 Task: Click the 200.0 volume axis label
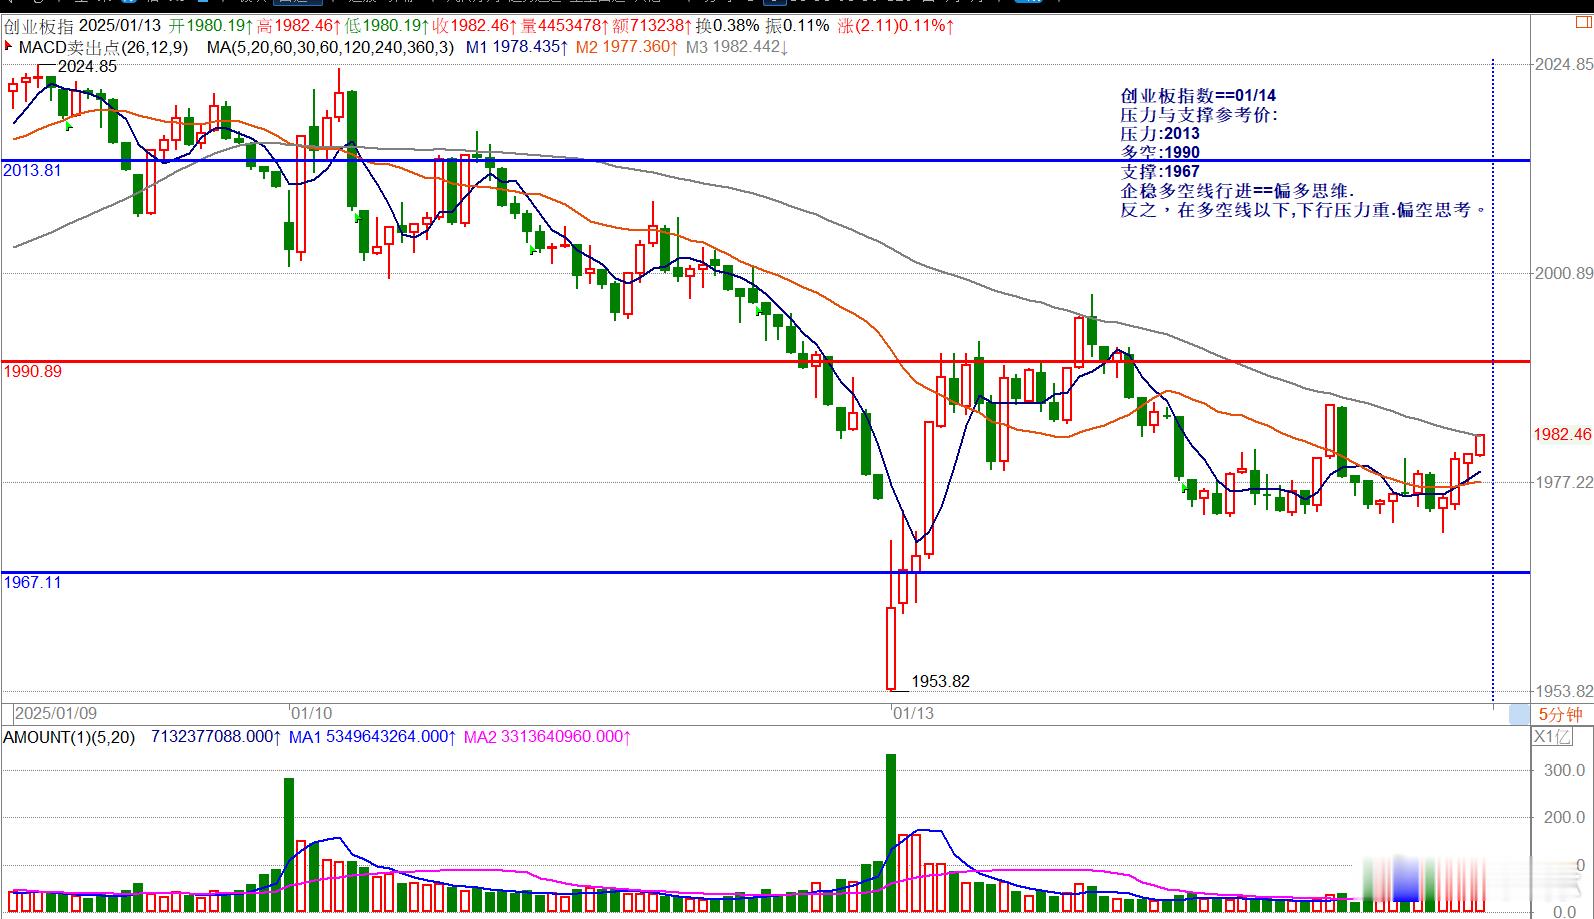[x=1565, y=817]
